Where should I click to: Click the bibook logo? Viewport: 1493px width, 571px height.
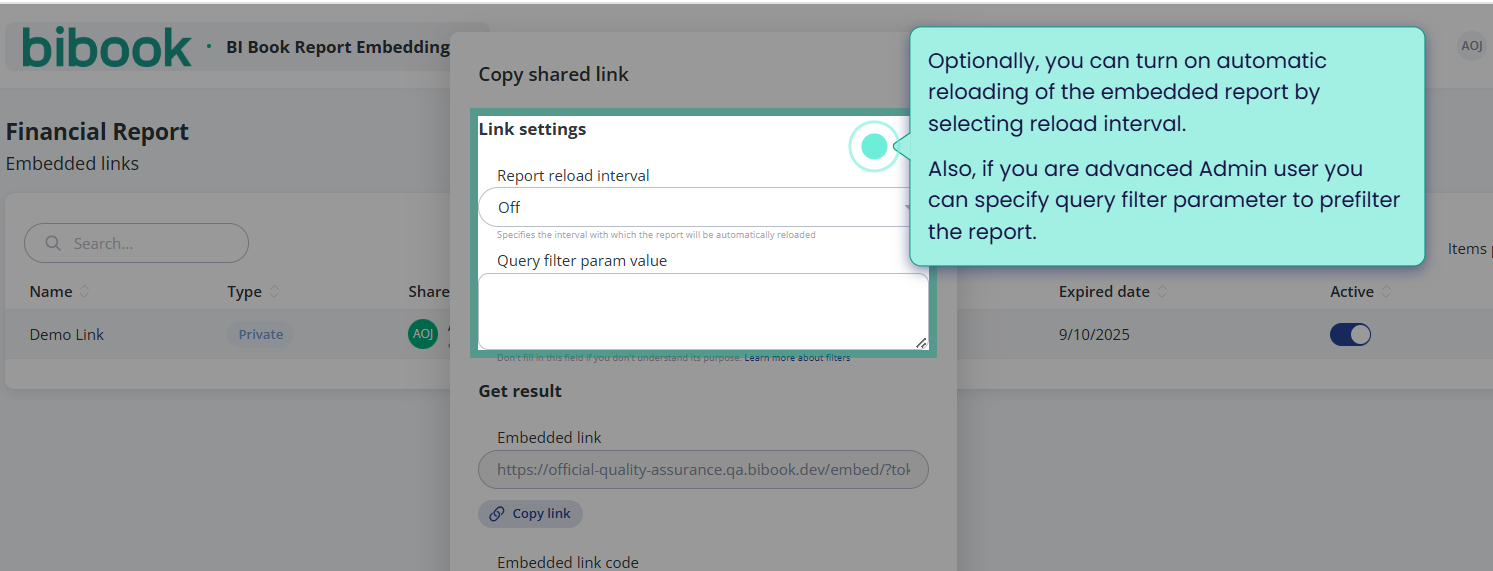tap(107, 47)
